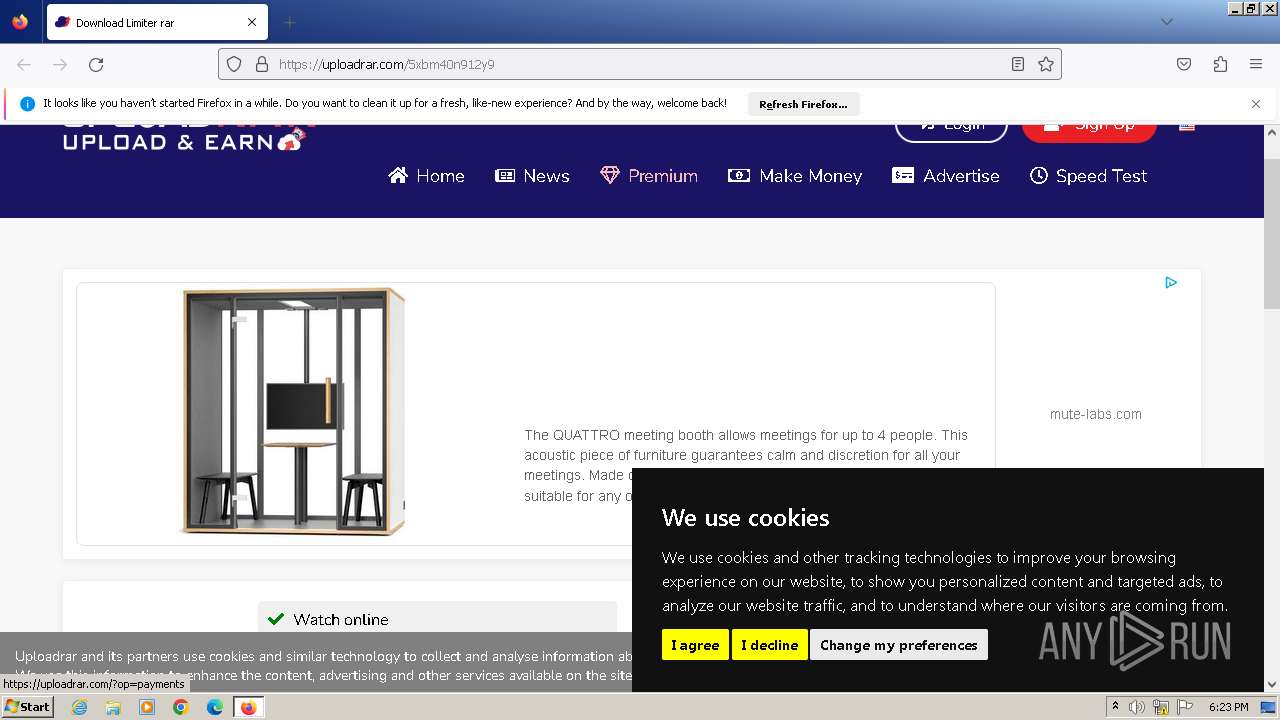Save page to Pocket icon
This screenshot has width=1280, height=720.
tap(1184, 64)
